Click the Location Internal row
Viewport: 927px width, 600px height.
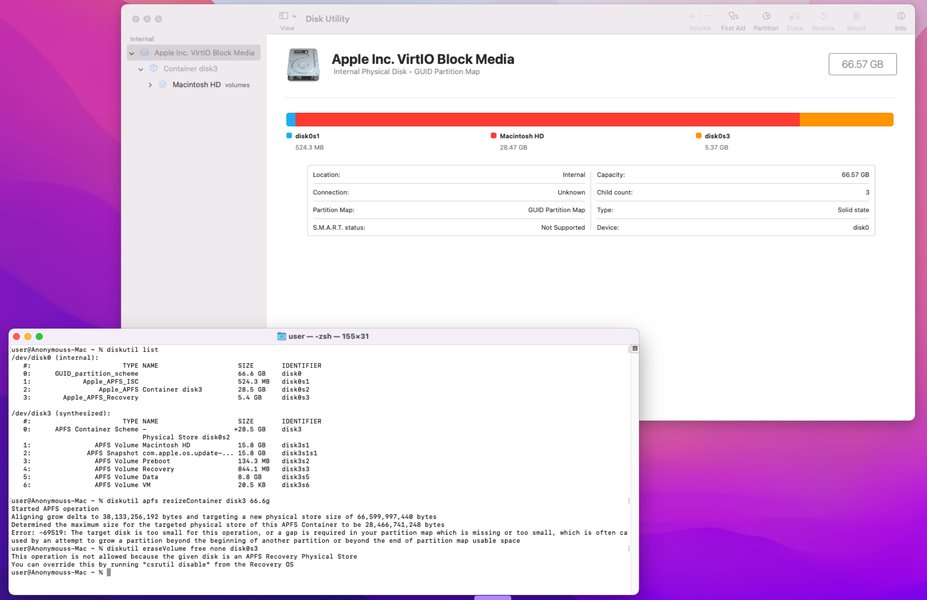[x=449, y=175]
